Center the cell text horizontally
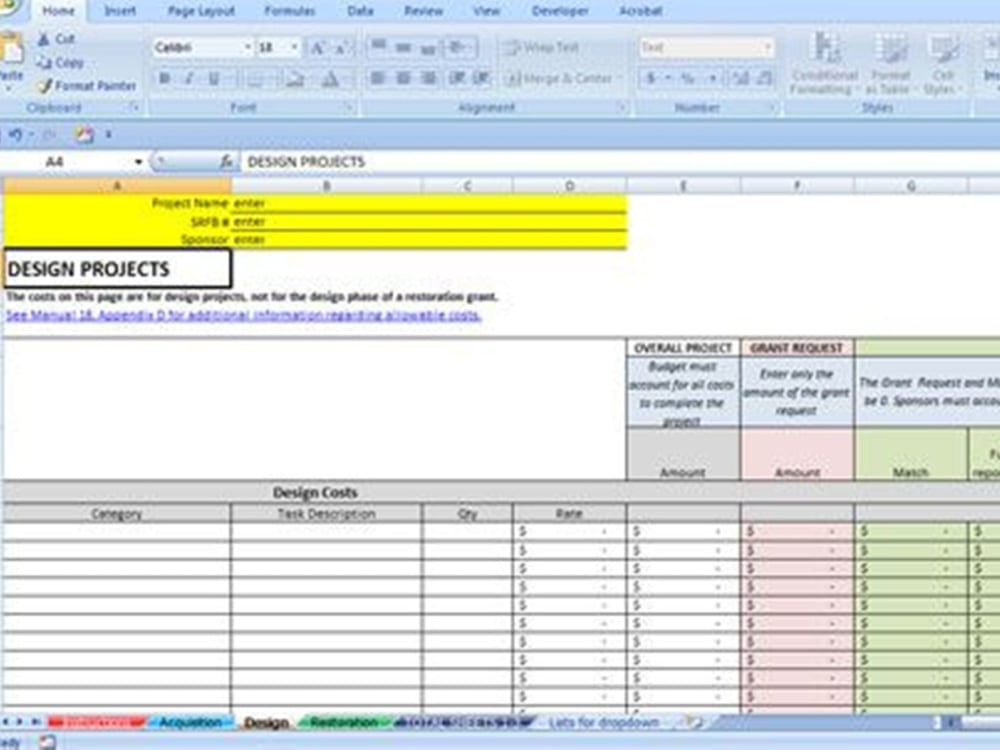This screenshot has height=750, width=1000. tap(403, 78)
